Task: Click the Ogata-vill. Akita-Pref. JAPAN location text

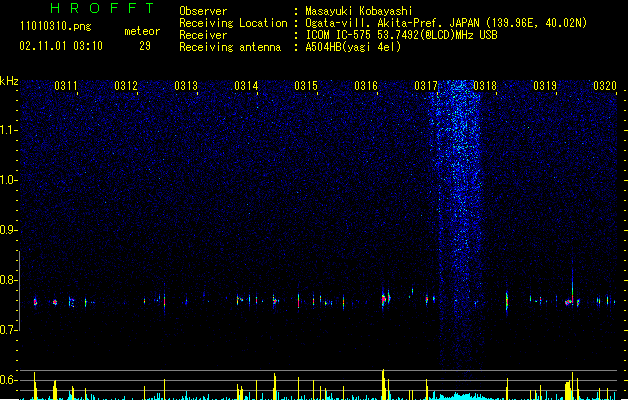Action: [x=446, y=23]
